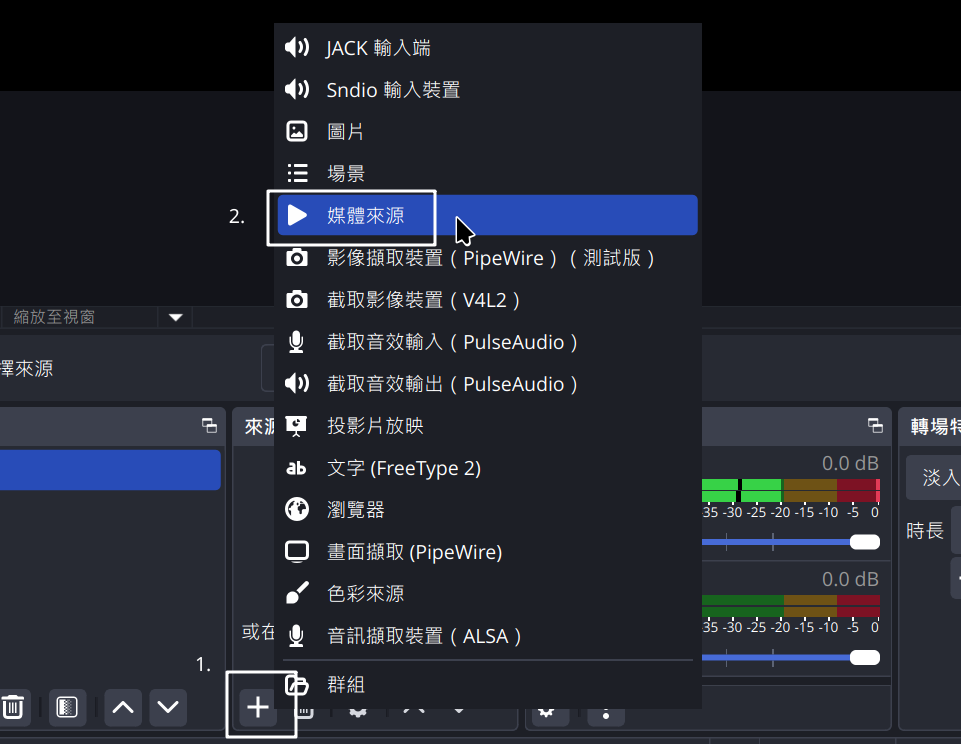Screen dimensions: 961x744
Task: Select 色彩來源 color source
Action: [x=487, y=593]
